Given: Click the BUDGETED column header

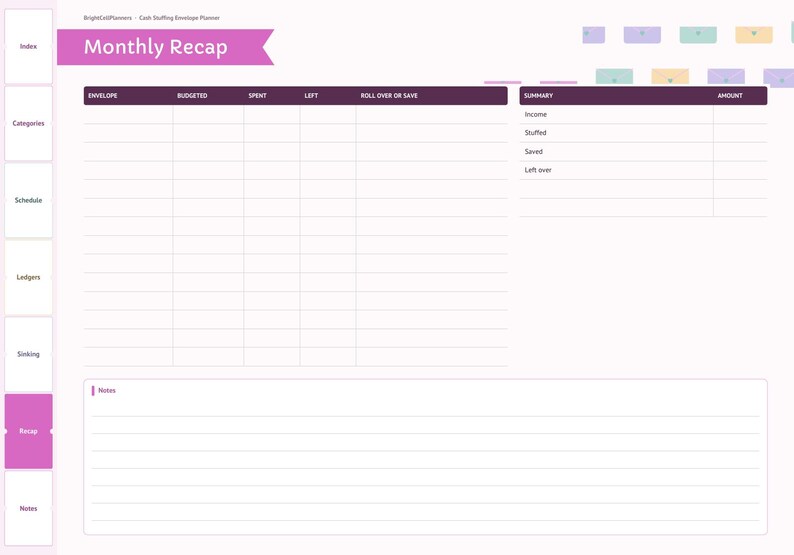Looking at the screenshot, I should [192, 96].
